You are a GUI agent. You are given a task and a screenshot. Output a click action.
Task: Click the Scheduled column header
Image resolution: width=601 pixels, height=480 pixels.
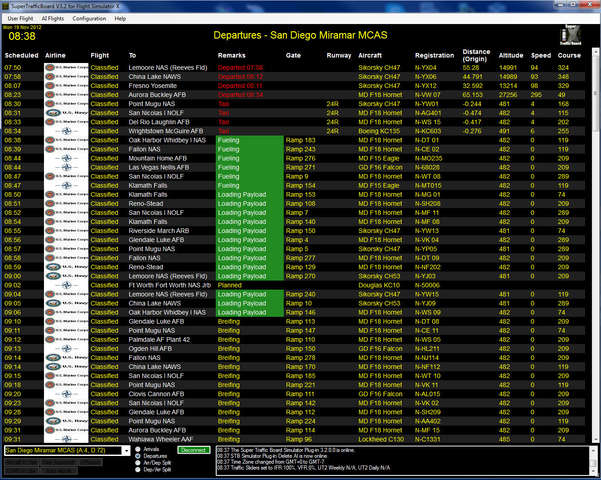pyautogui.click(x=21, y=56)
